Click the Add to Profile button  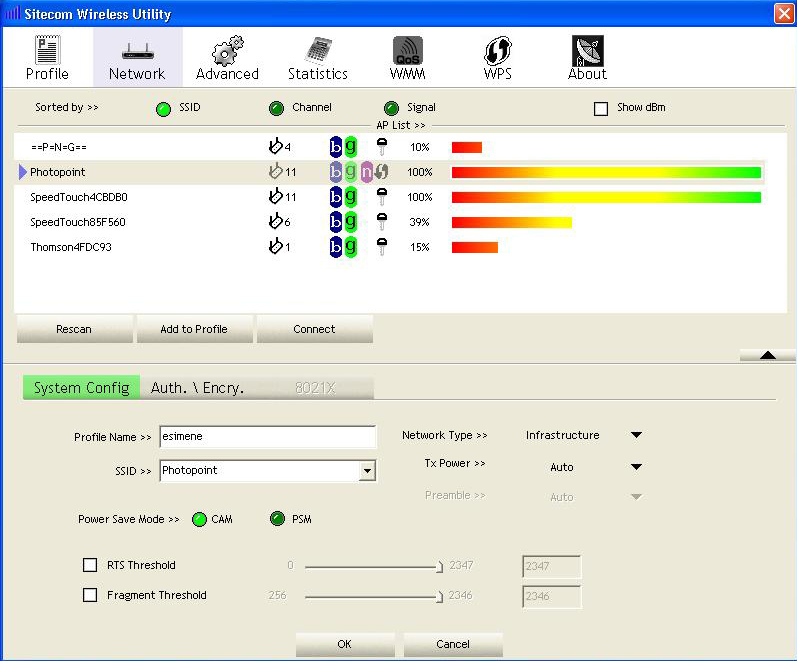coord(194,329)
